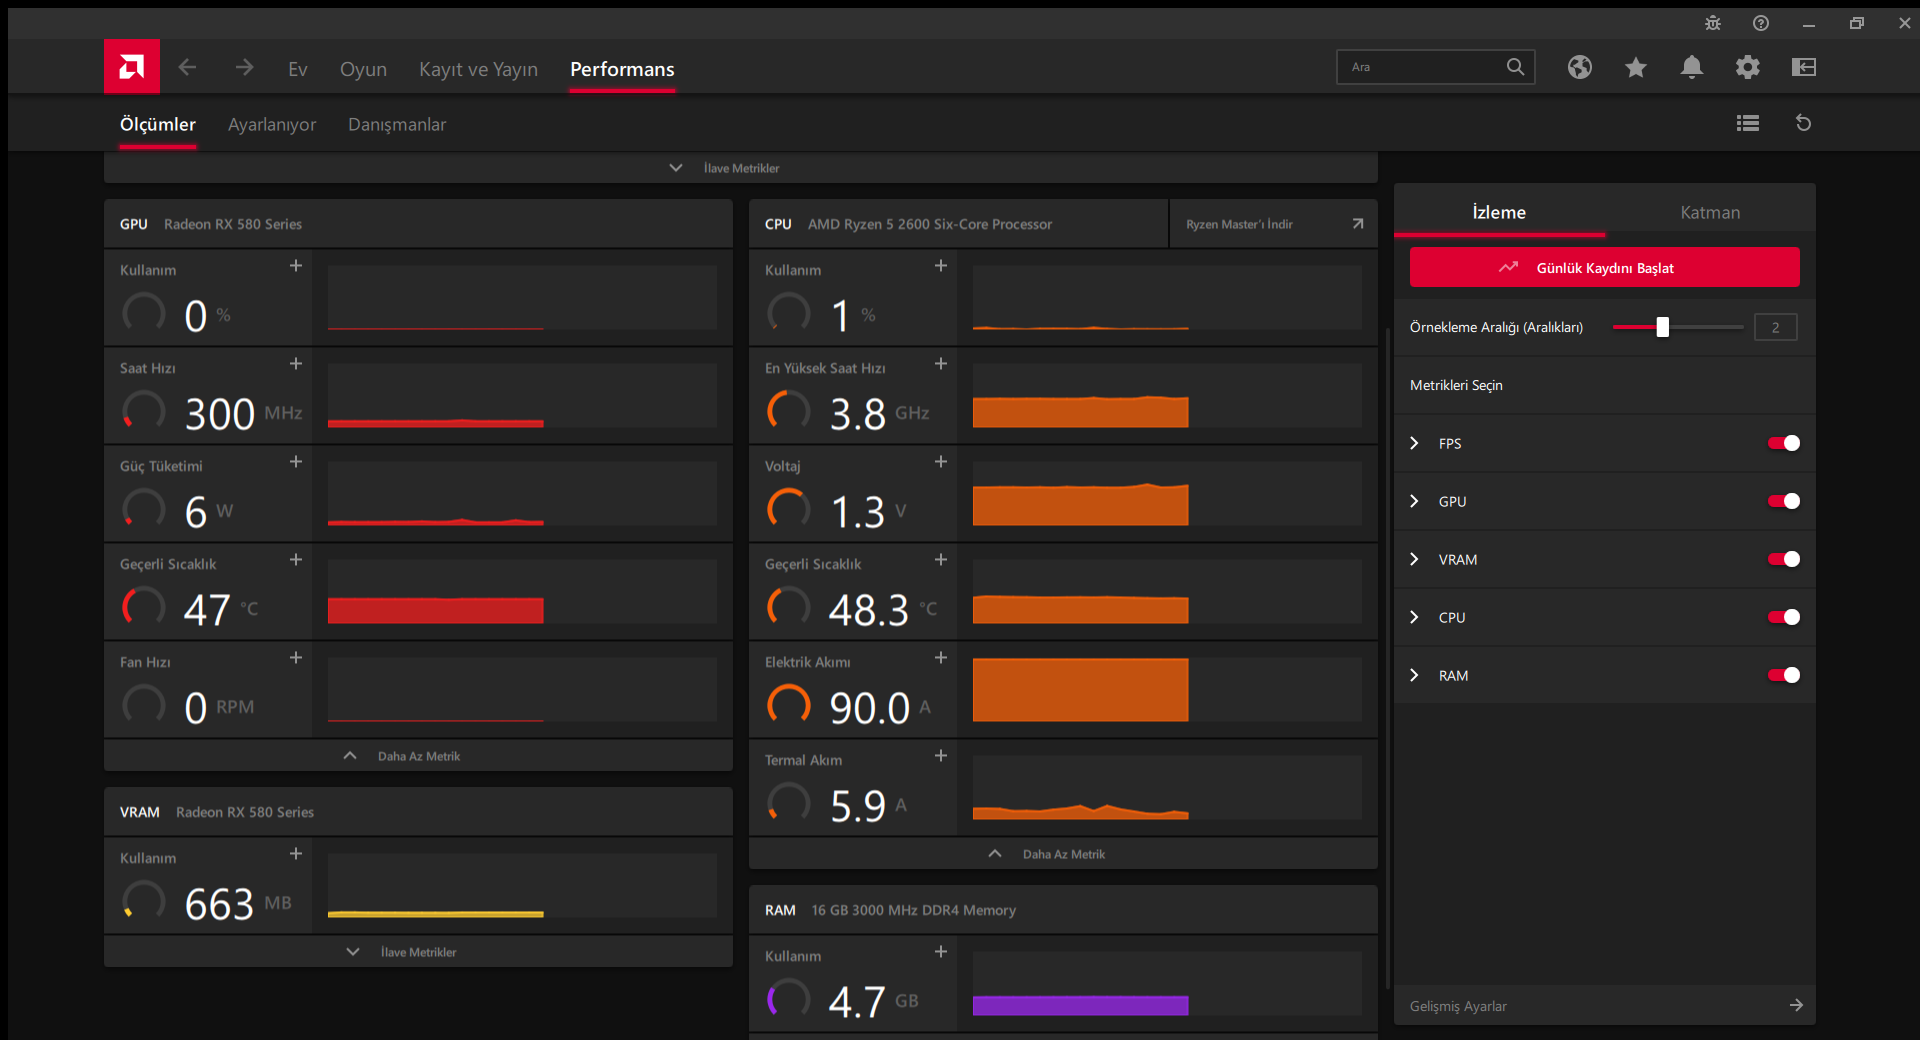This screenshot has width=1920, height=1040.
Task: Click the AMD logo home icon
Action: coord(132,67)
